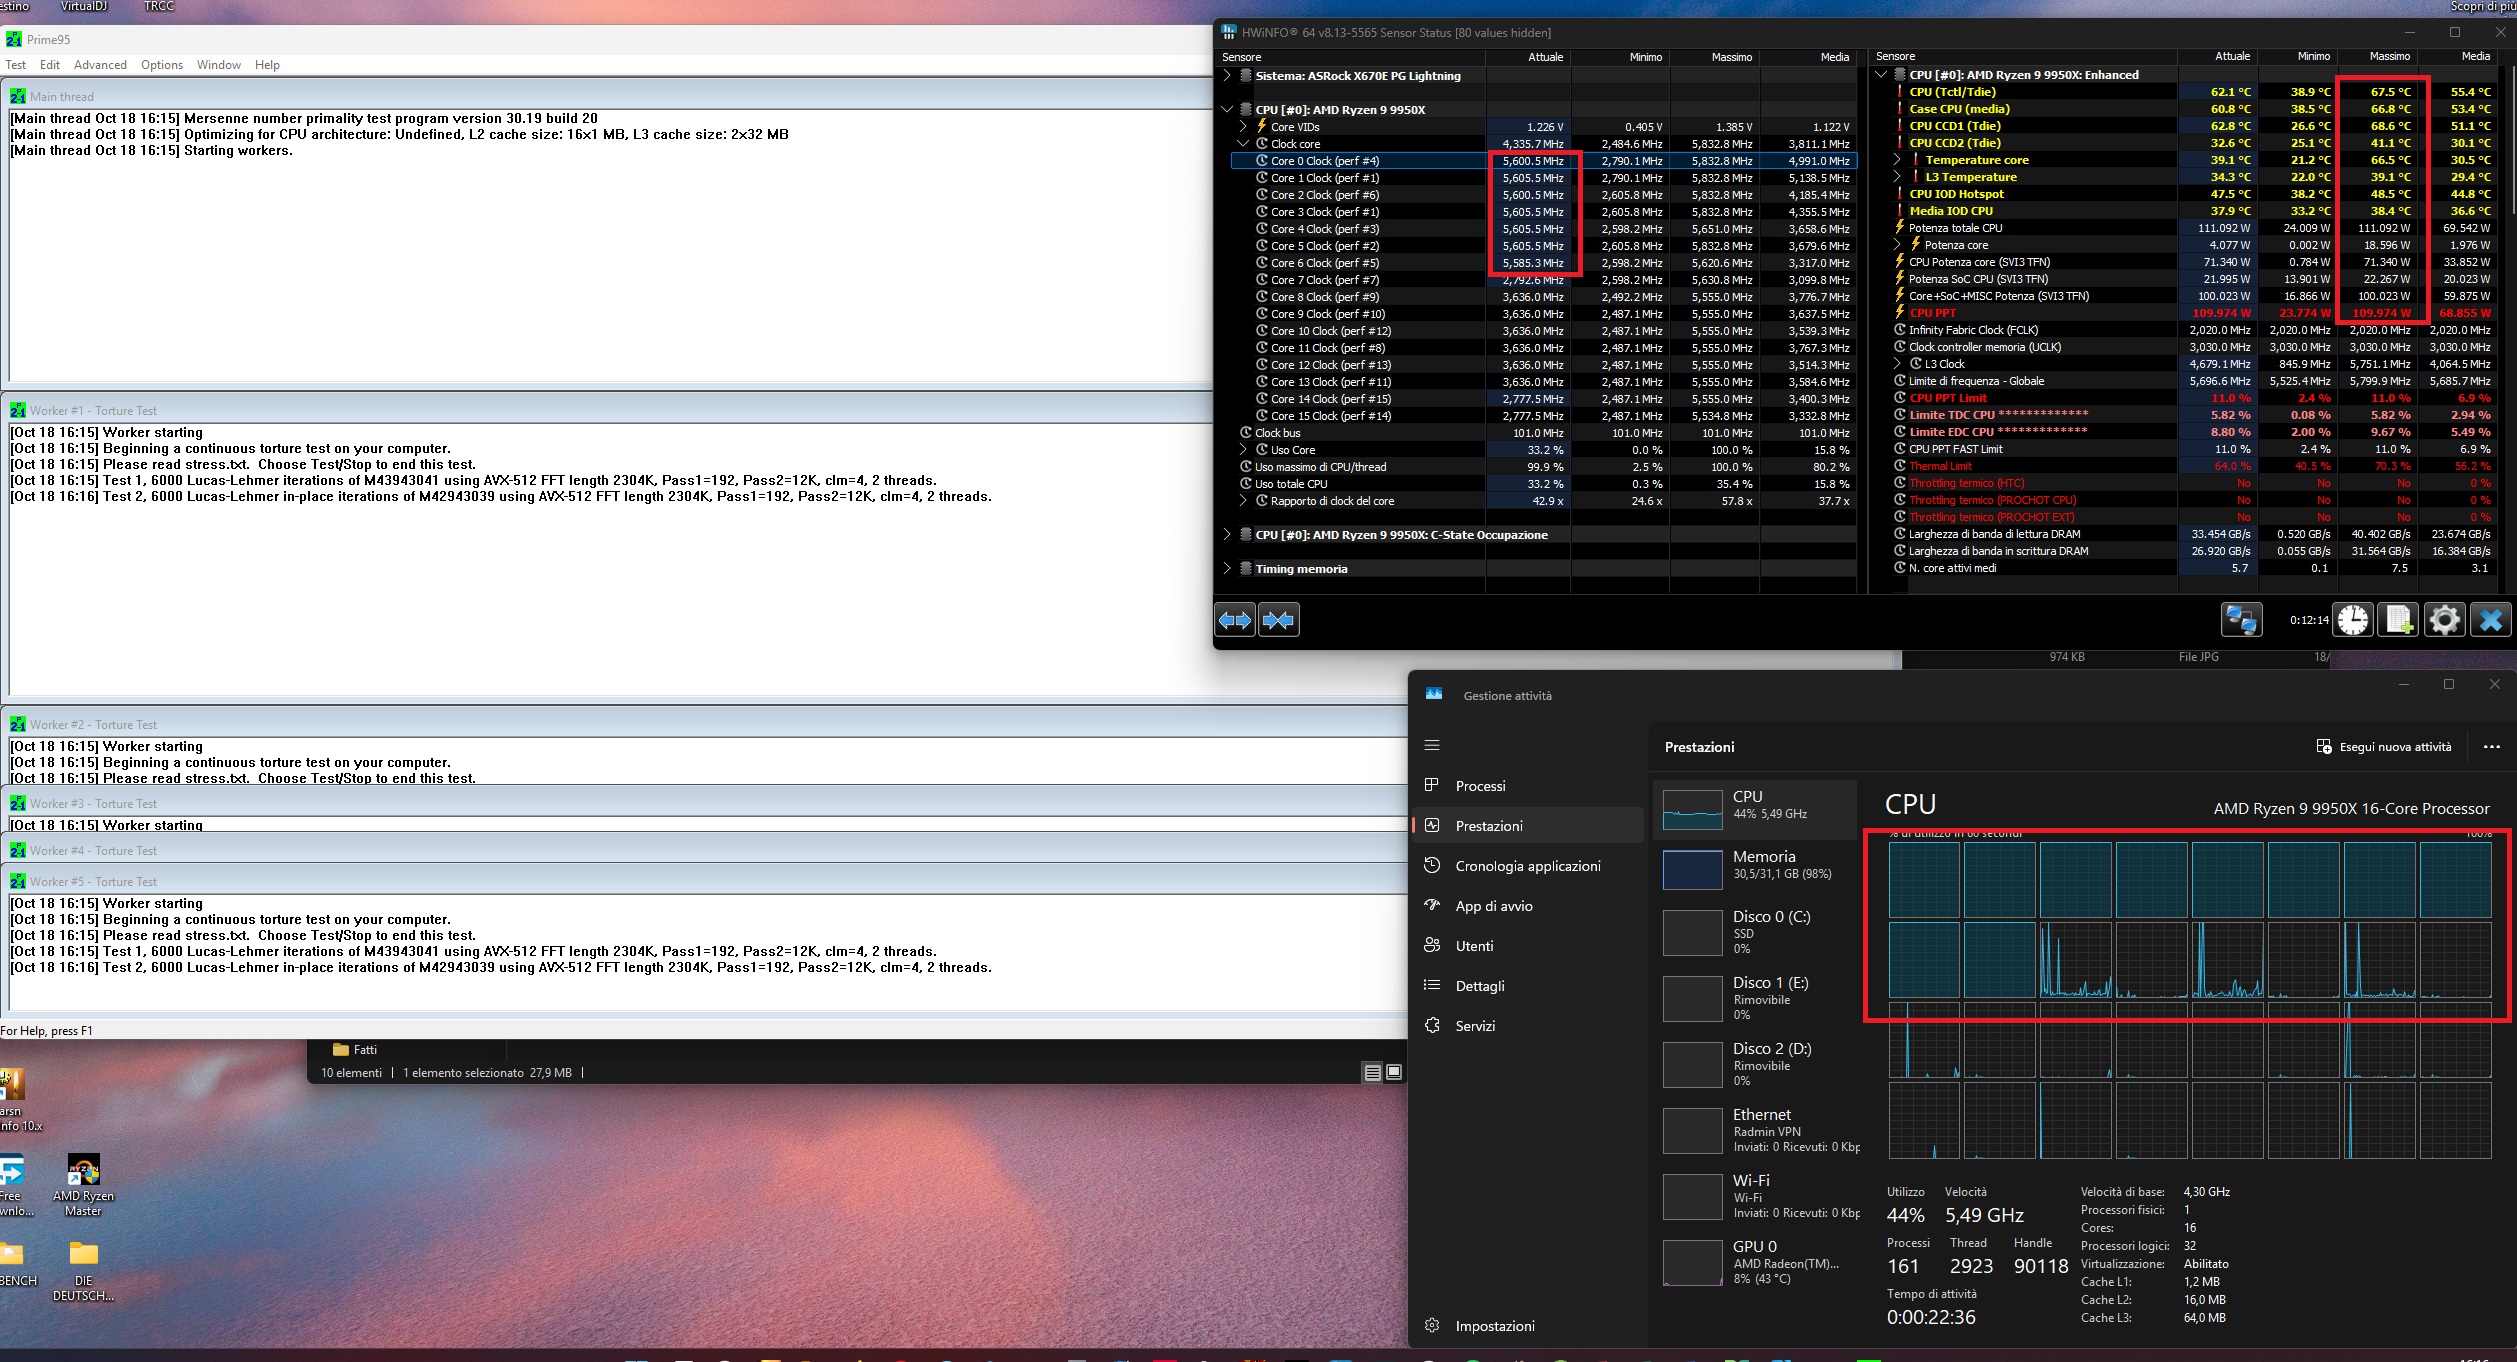Click Massimo column header in left HWiNFO panel
This screenshot has width=2517, height=1362.
click(x=1731, y=57)
